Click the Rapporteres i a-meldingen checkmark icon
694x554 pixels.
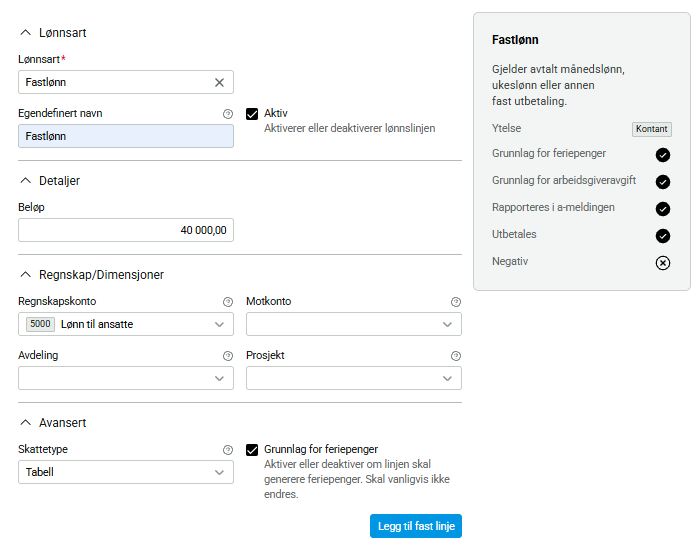pos(663,209)
